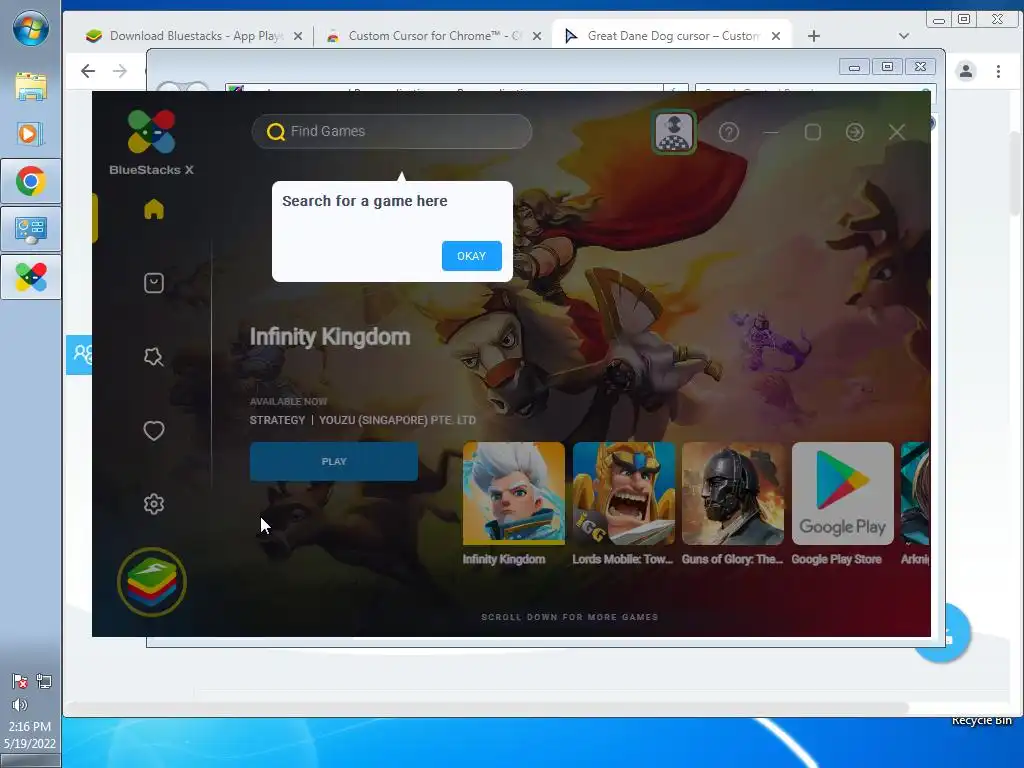Close the Download Bluestacks tab
Screen dimensions: 1024x768
(x=298, y=37)
